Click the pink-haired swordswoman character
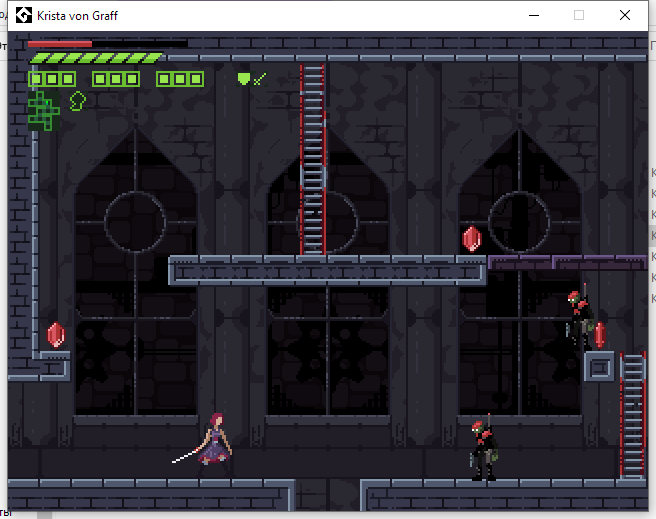The image size is (656, 519). coord(215,445)
